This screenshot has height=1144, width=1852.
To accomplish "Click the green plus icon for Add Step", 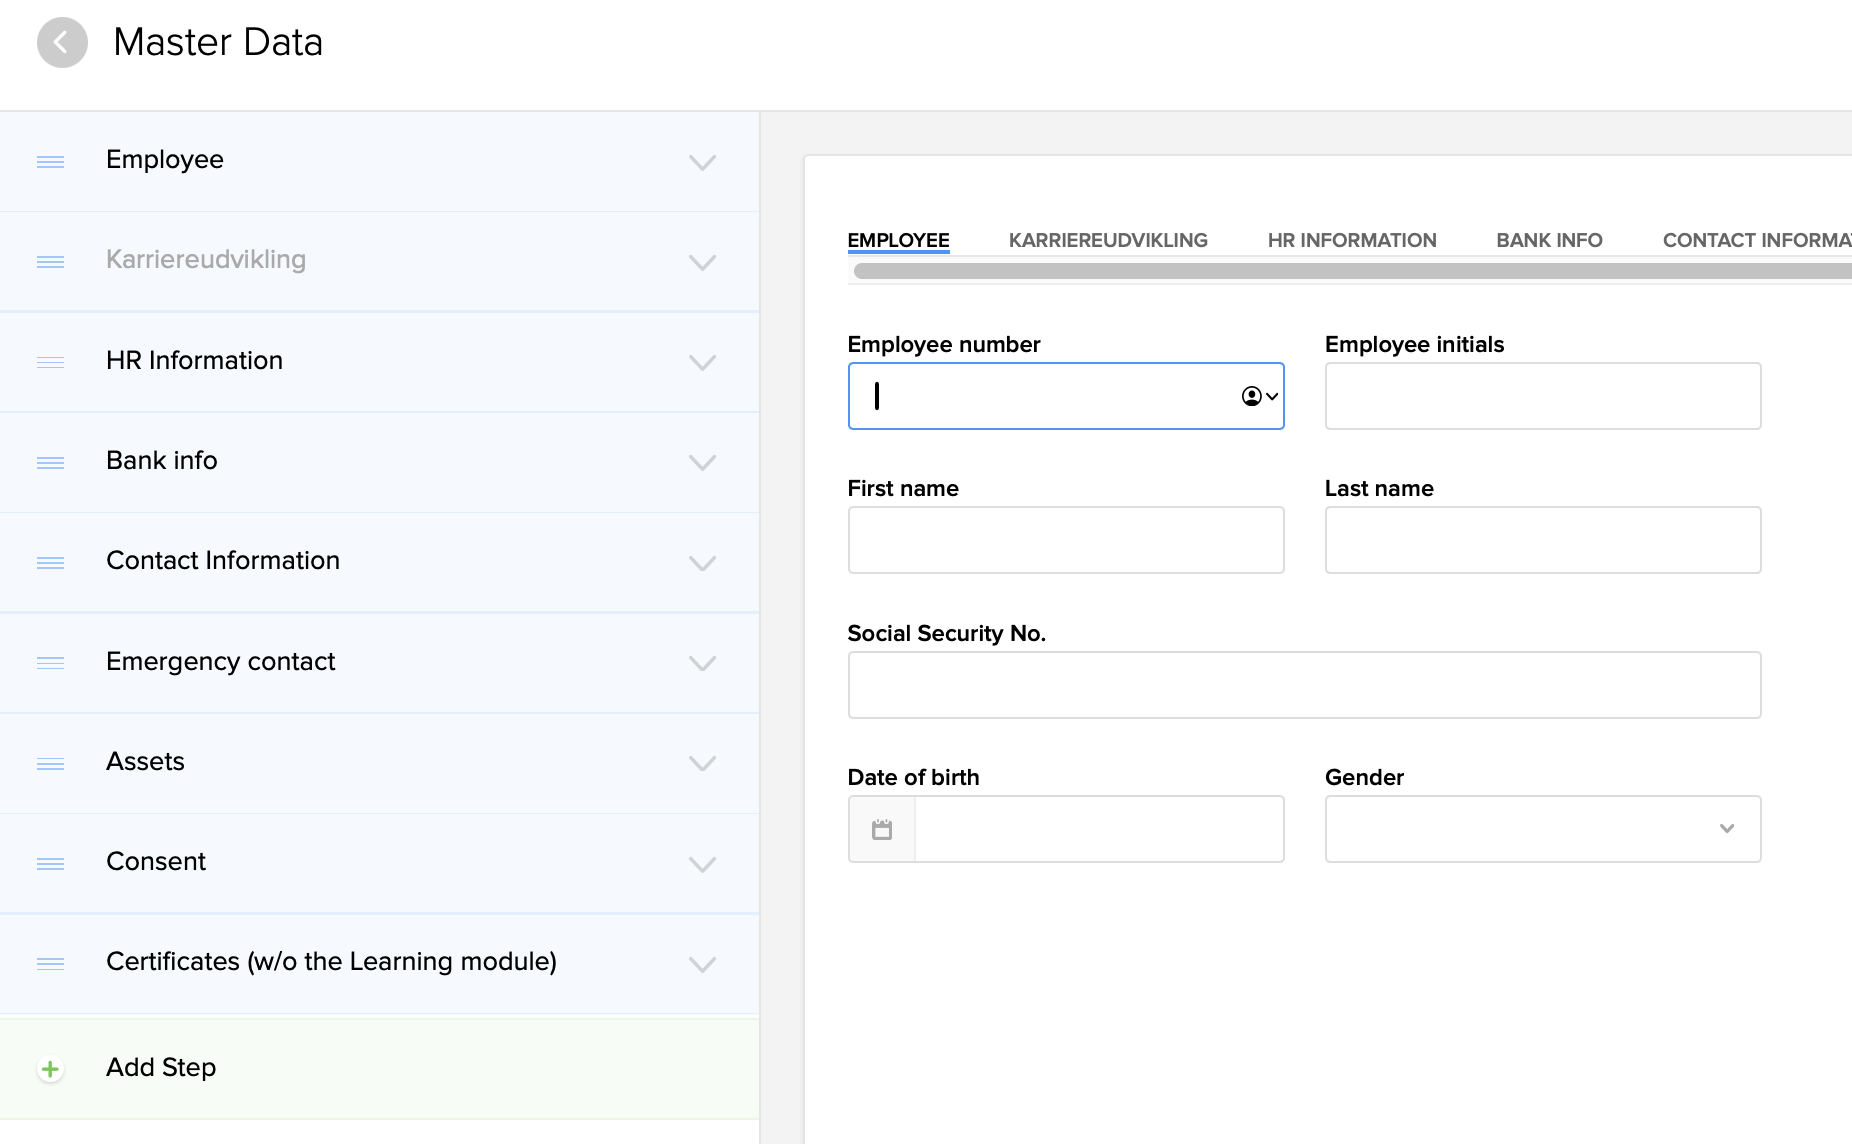I will coord(50,1069).
